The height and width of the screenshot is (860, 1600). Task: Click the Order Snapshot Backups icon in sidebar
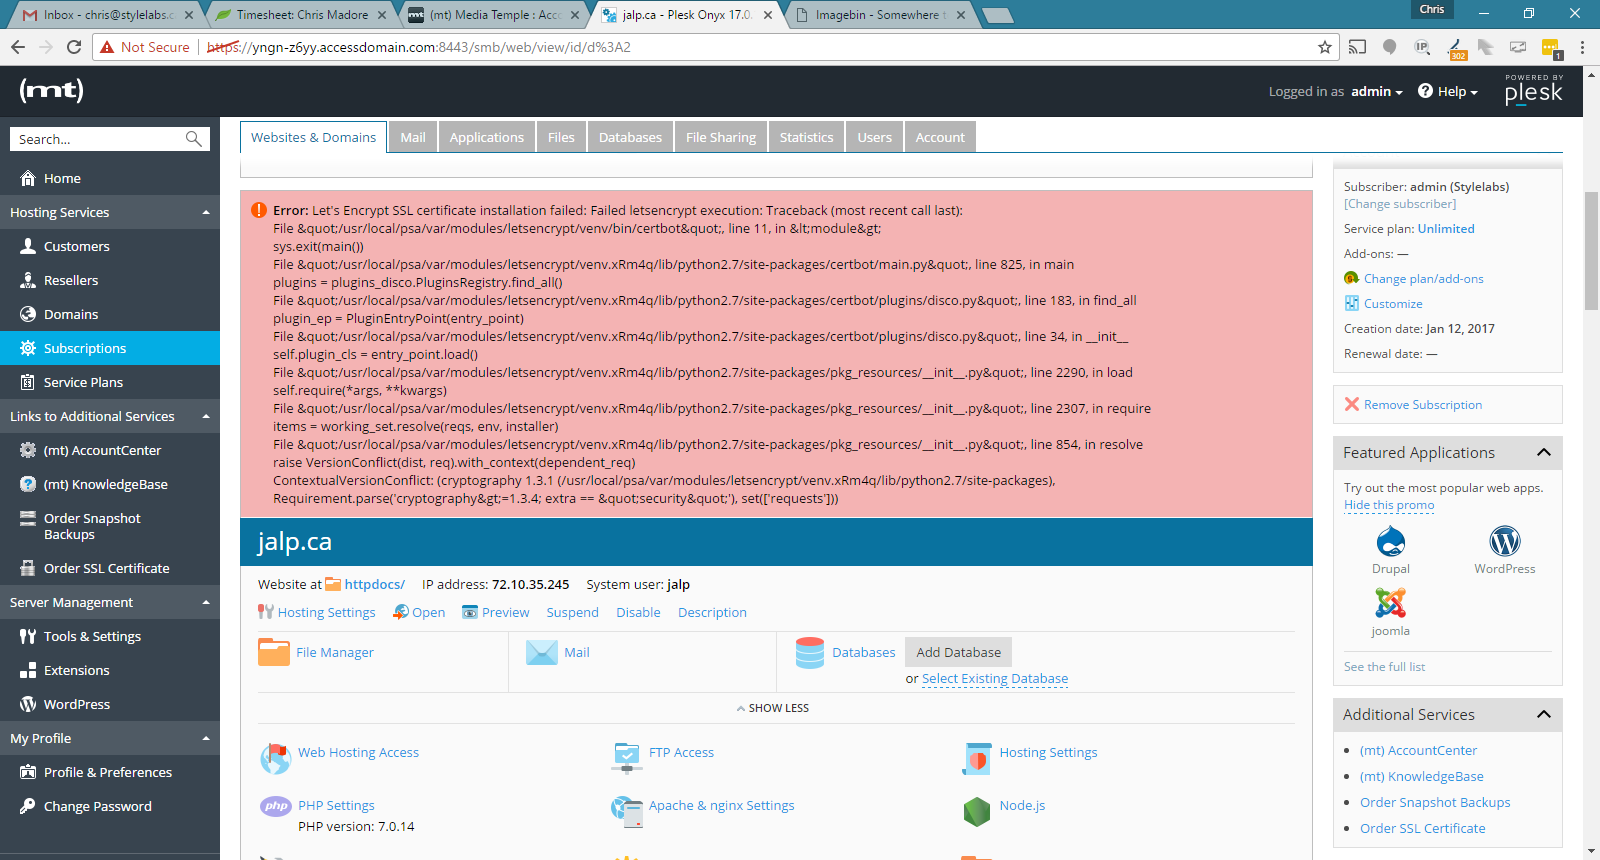tap(28, 518)
